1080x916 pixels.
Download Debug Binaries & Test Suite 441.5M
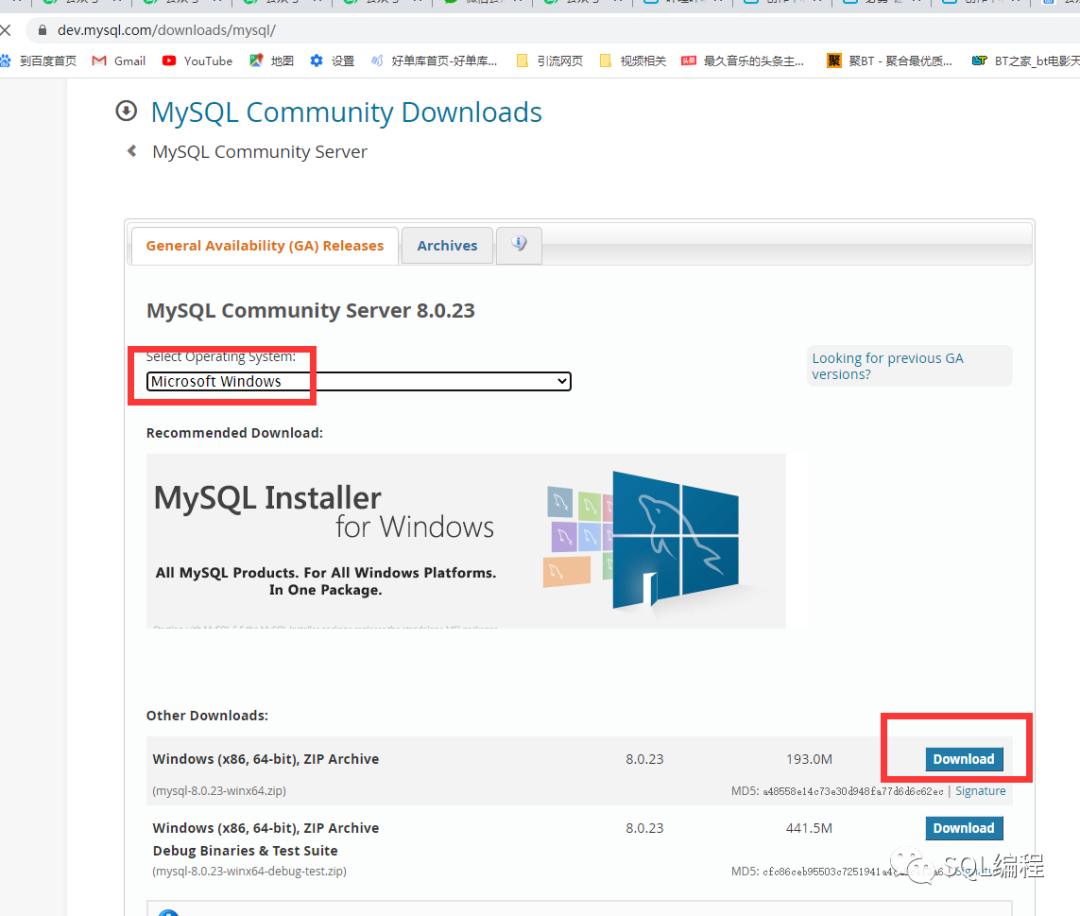pyautogui.click(x=964, y=828)
